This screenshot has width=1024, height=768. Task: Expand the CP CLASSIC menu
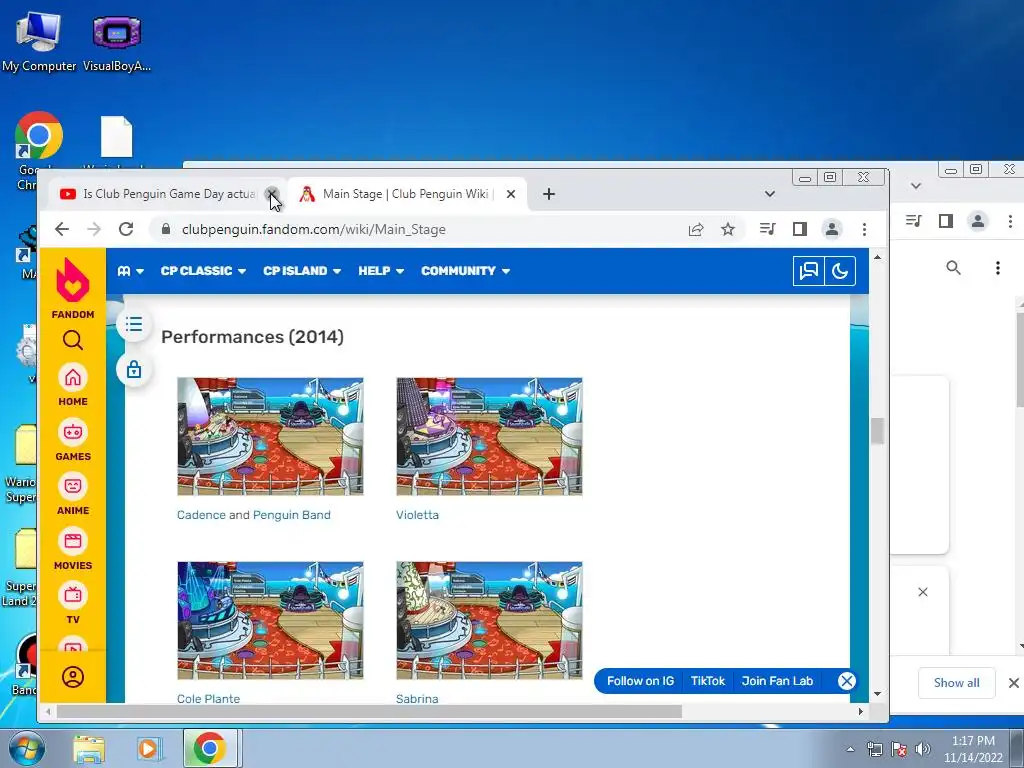(x=203, y=271)
